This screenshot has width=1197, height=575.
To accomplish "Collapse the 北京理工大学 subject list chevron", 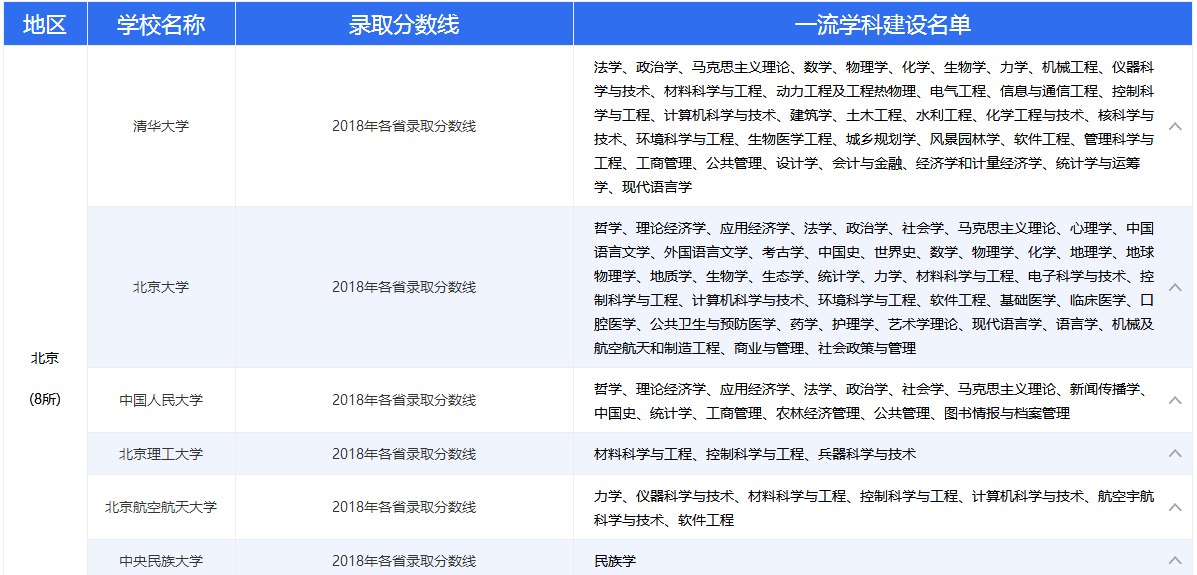I will pyautogui.click(x=1176, y=454).
